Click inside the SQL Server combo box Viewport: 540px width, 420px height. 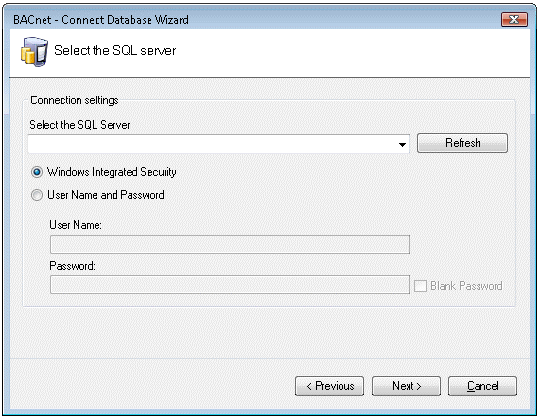point(218,144)
